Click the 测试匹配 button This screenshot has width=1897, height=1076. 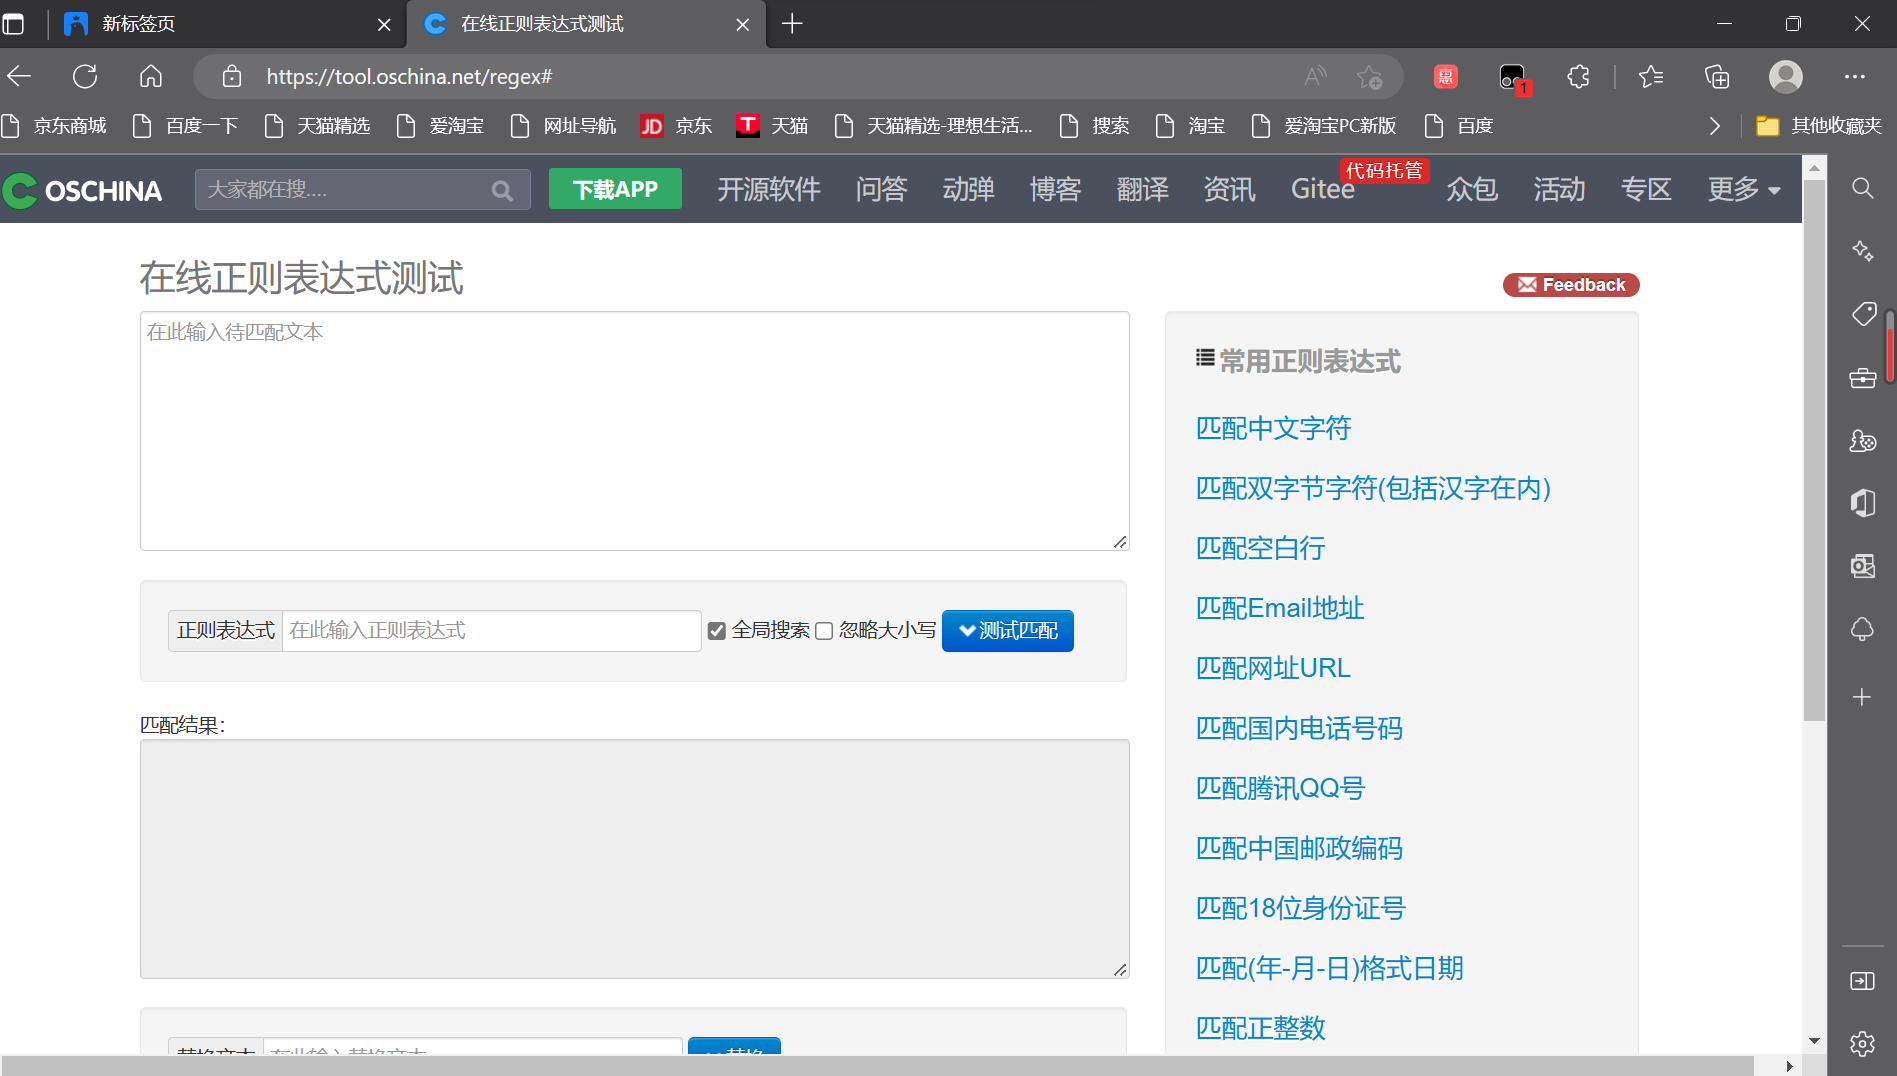[x=1008, y=631]
